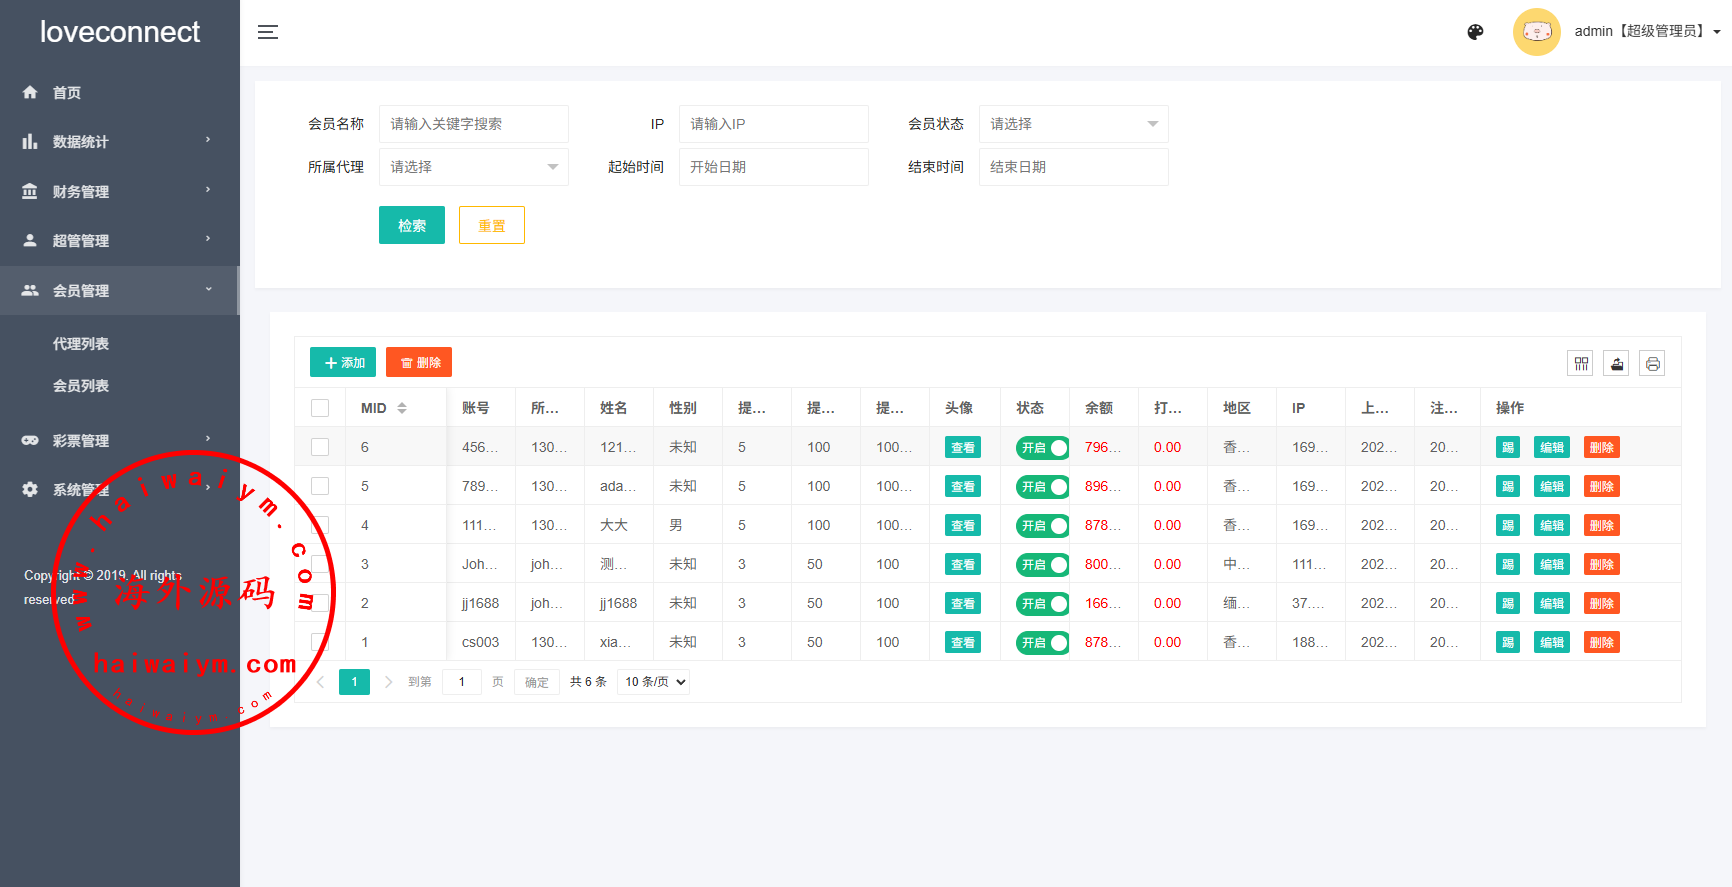The image size is (1732, 887).
Task: Toggle the 开启 switch for member cs003
Action: tap(1042, 643)
